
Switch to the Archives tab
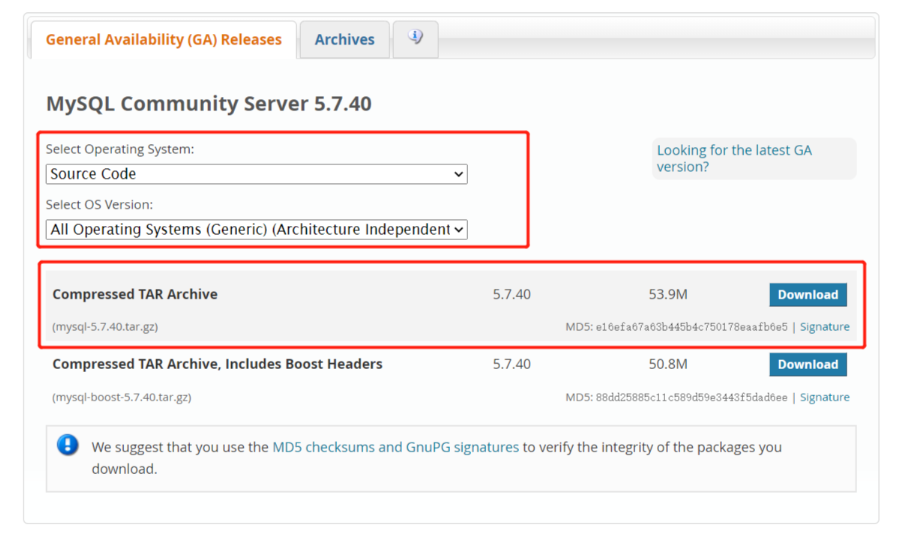pyautogui.click(x=344, y=40)
